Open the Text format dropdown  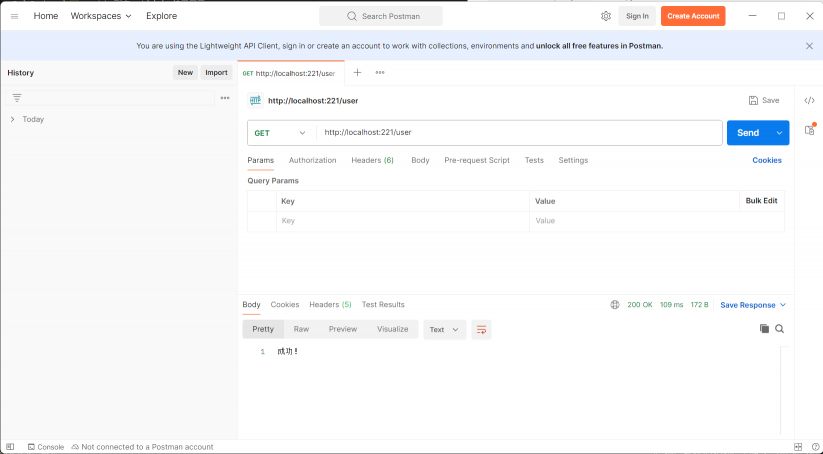coord(444,329)
